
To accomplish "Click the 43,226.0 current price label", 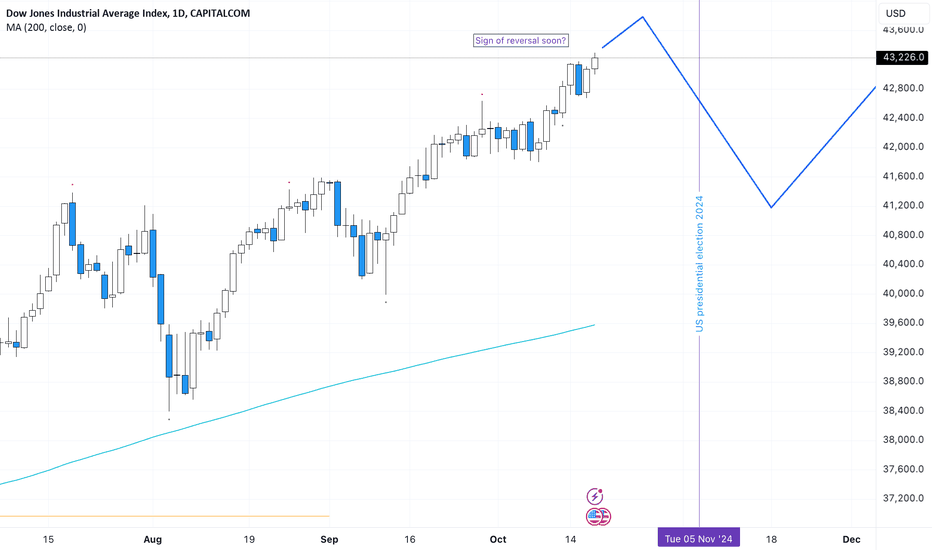I will [x=903, y=57].
